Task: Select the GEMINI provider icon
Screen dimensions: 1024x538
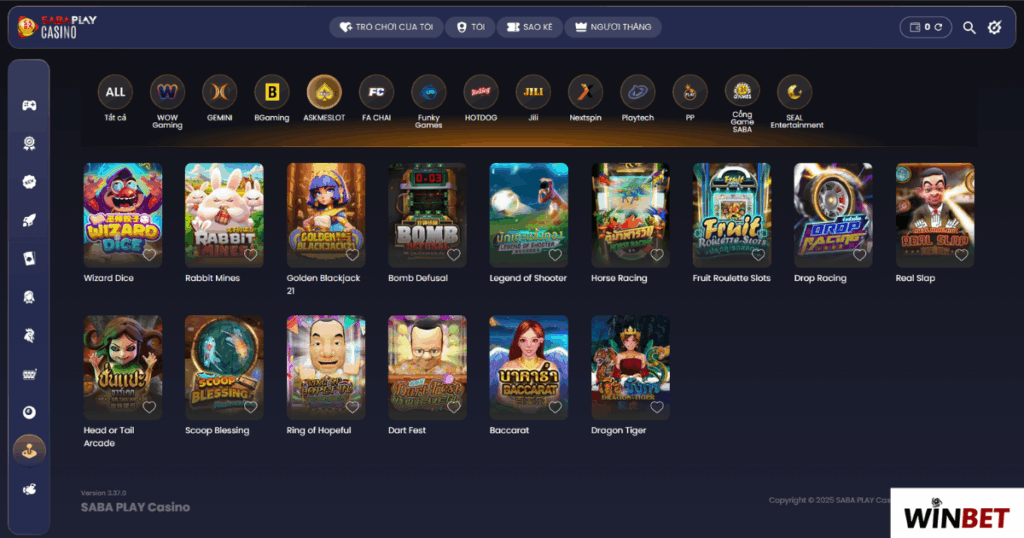Action: pyautogui.click(x=219, y=92)
